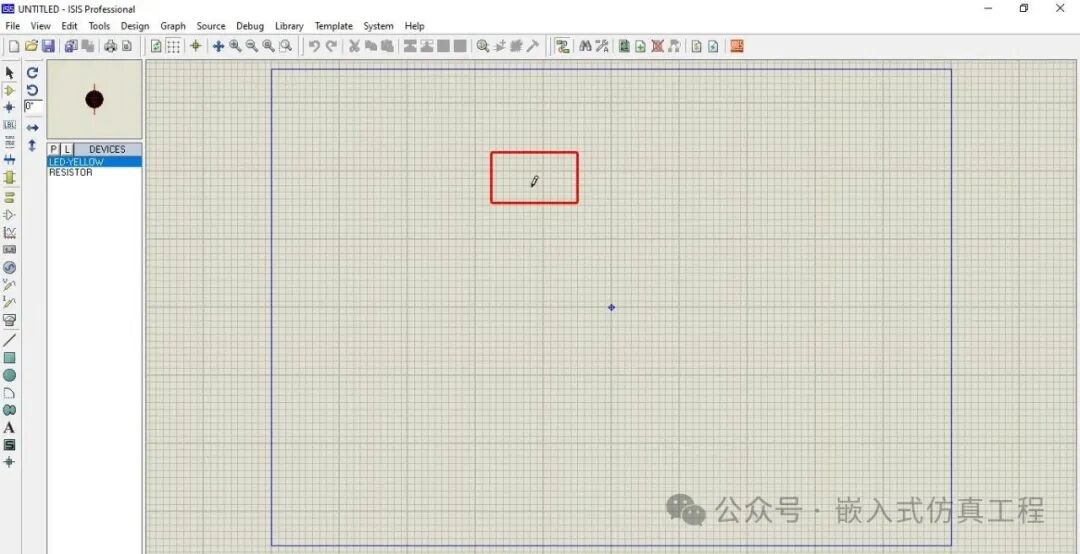Screen dimensions: 1080x554
Task: Open the Tools menu
Action: click(x=99, y=26)
